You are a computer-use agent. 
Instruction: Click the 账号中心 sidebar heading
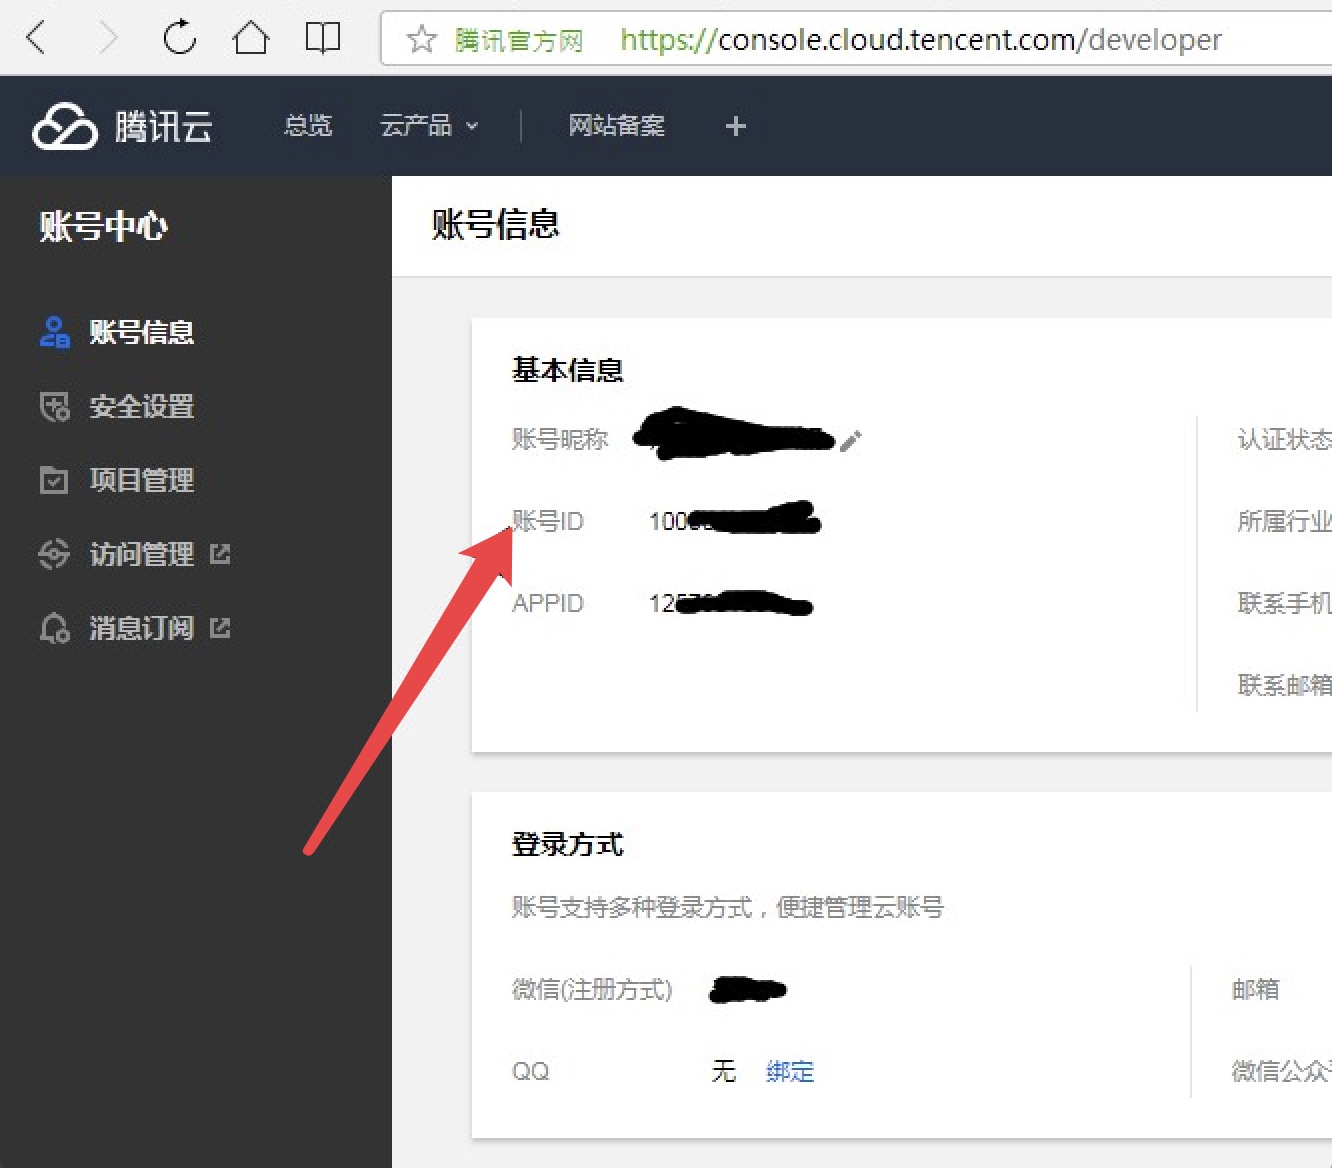pos(103,226)
